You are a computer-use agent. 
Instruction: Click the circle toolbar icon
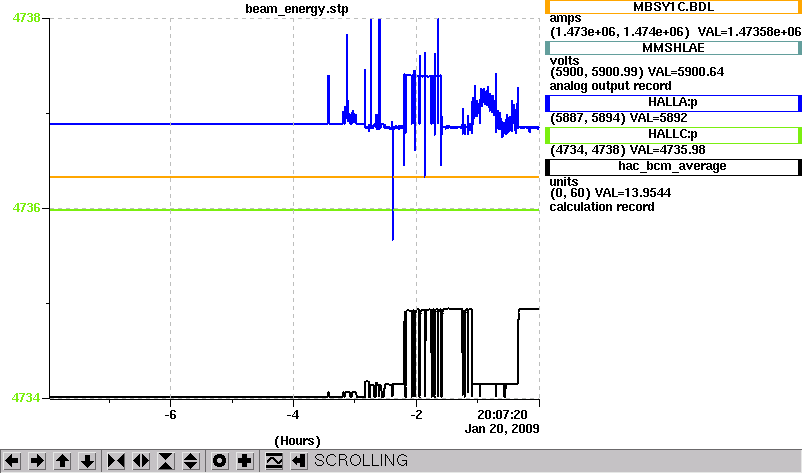(219, 461)
